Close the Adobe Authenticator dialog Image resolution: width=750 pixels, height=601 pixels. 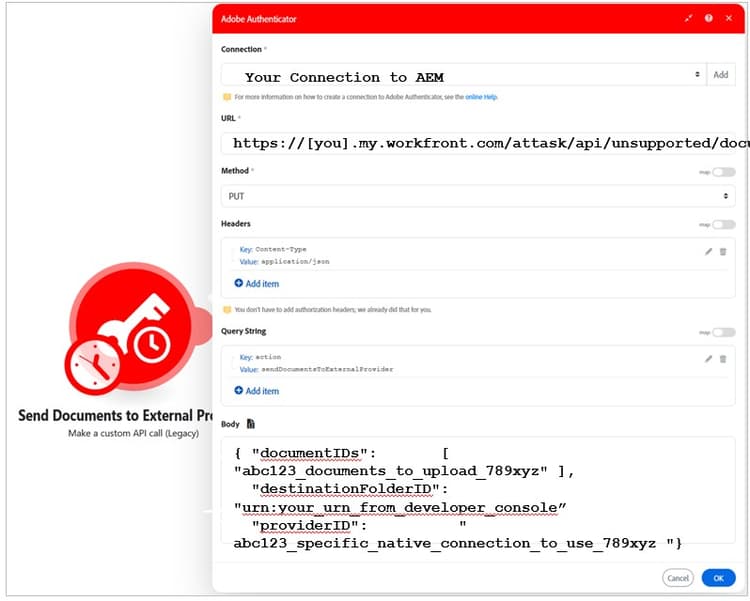[728, 18]
